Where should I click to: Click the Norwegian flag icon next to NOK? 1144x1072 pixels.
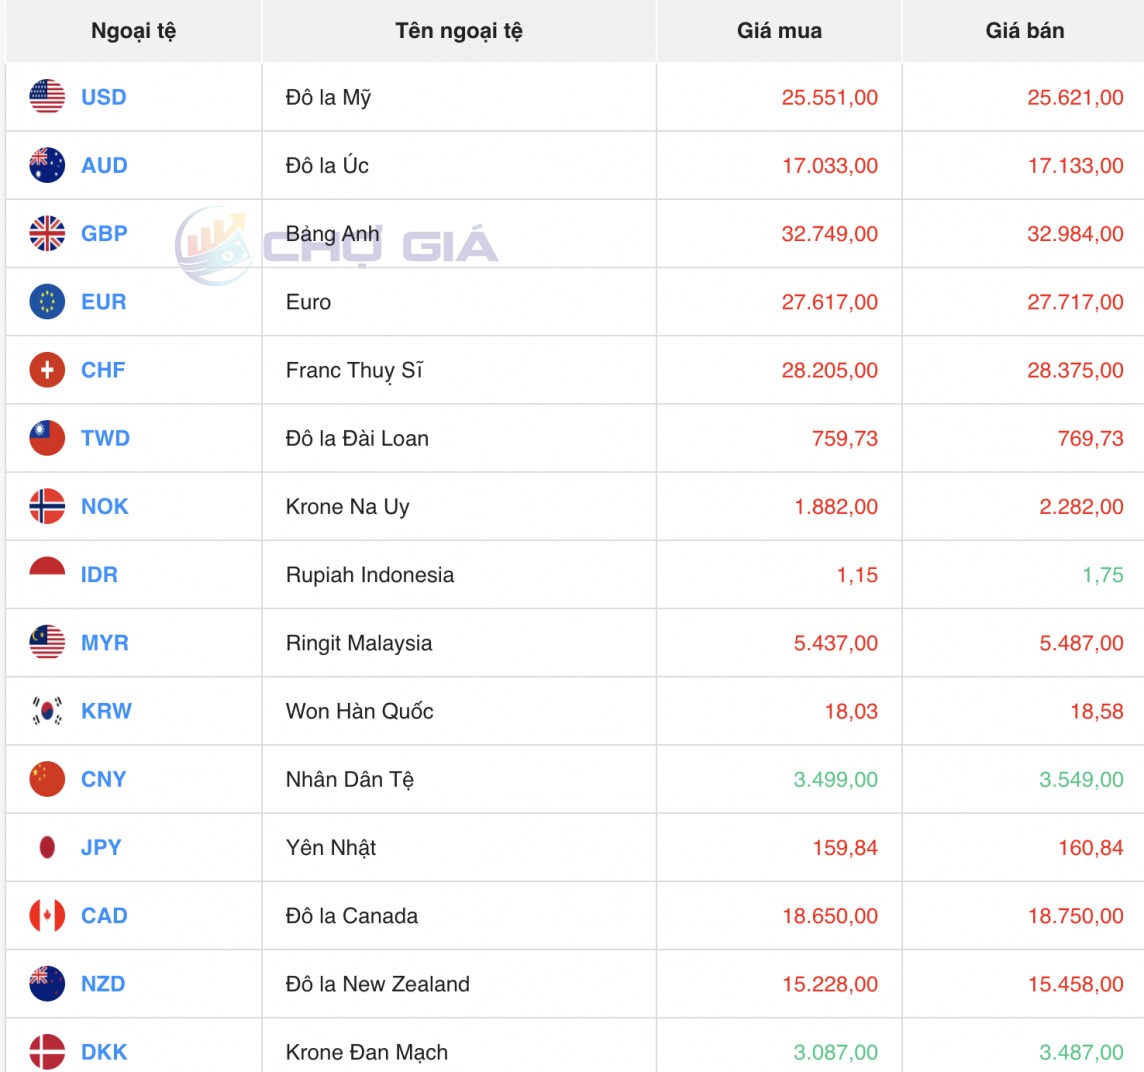(x=46, y=506)
